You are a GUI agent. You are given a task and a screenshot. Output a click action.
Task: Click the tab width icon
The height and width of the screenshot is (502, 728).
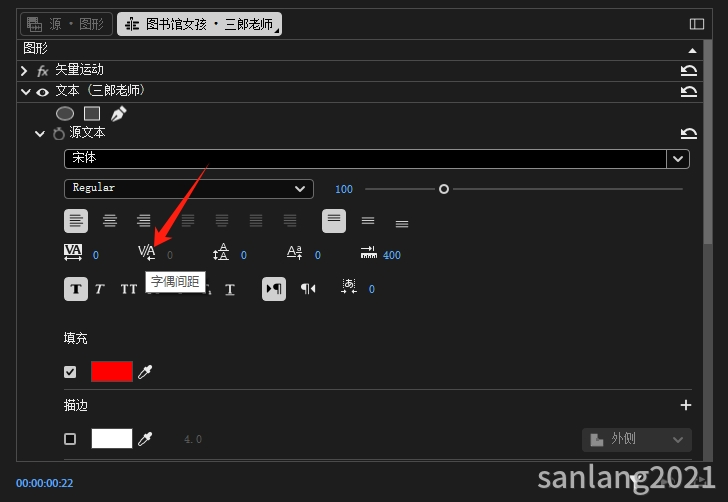(x=369, y=252)
